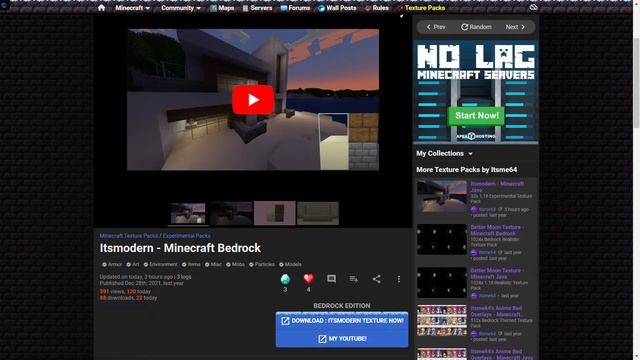
Task: Click Start Now on server ad
Action: click(476, 116)
